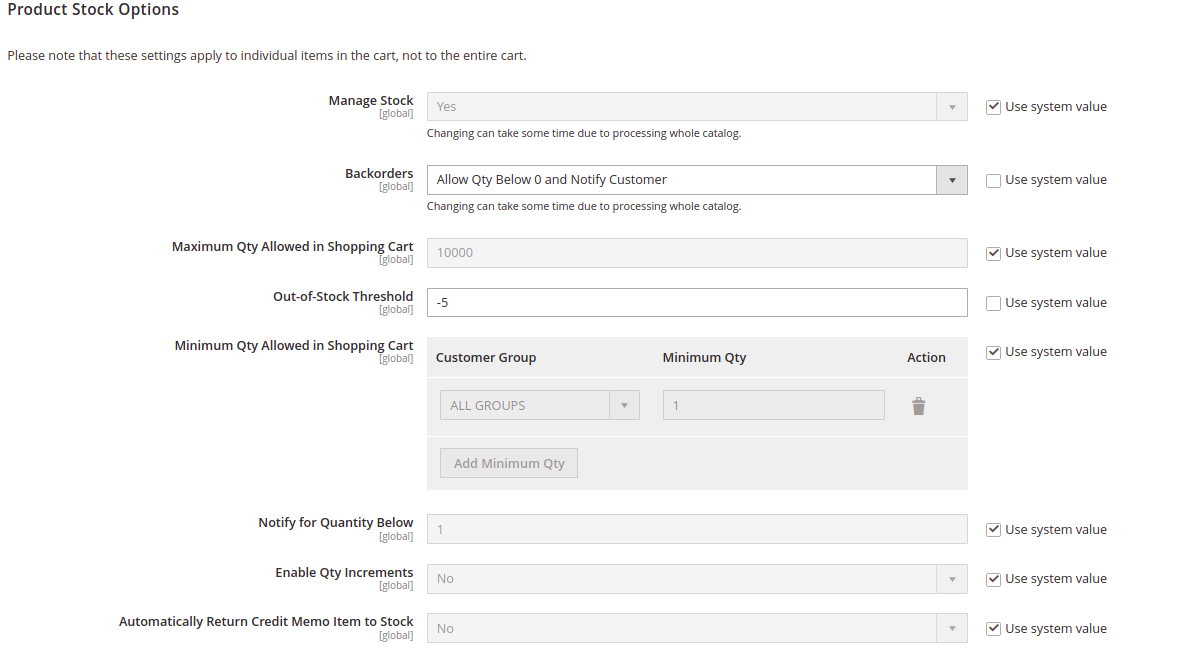The image size is (1204, 653).
Task: Uncheck Use system value for Manage Stock
Action: (993, 106)
